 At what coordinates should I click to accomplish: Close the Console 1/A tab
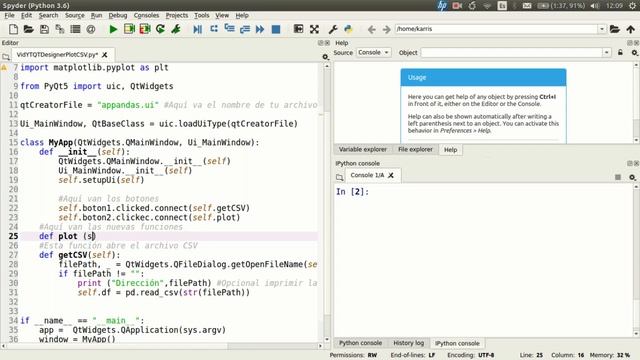pos(391,175)
